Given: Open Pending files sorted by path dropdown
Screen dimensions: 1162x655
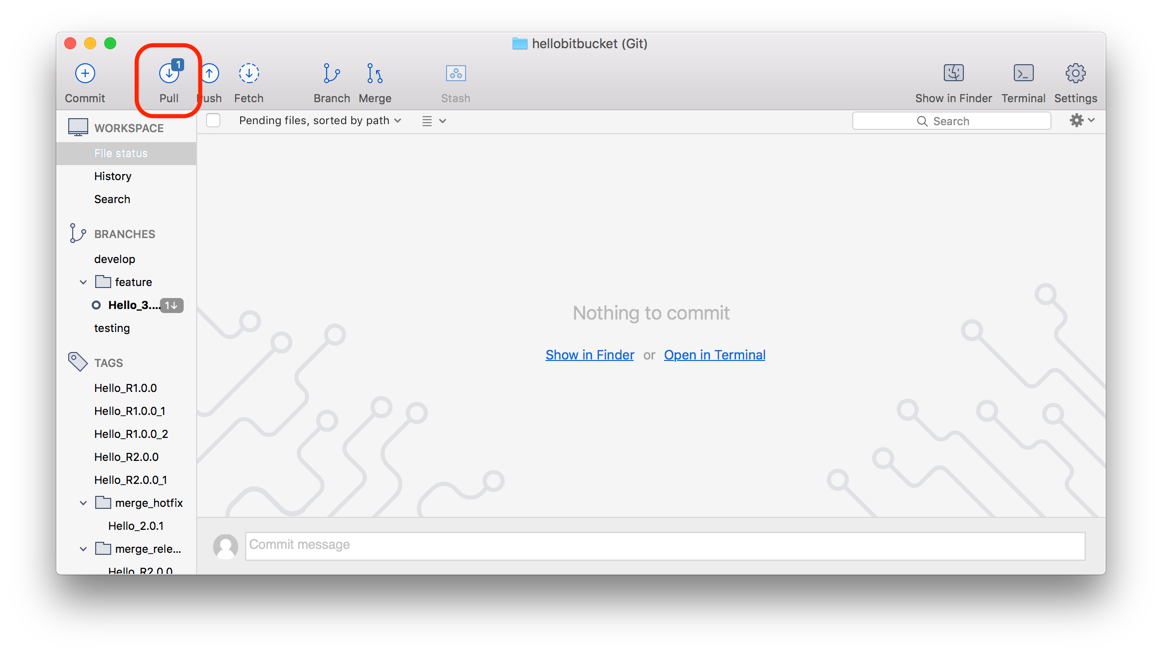Looking at the screenshot, I should coord(320,120).
